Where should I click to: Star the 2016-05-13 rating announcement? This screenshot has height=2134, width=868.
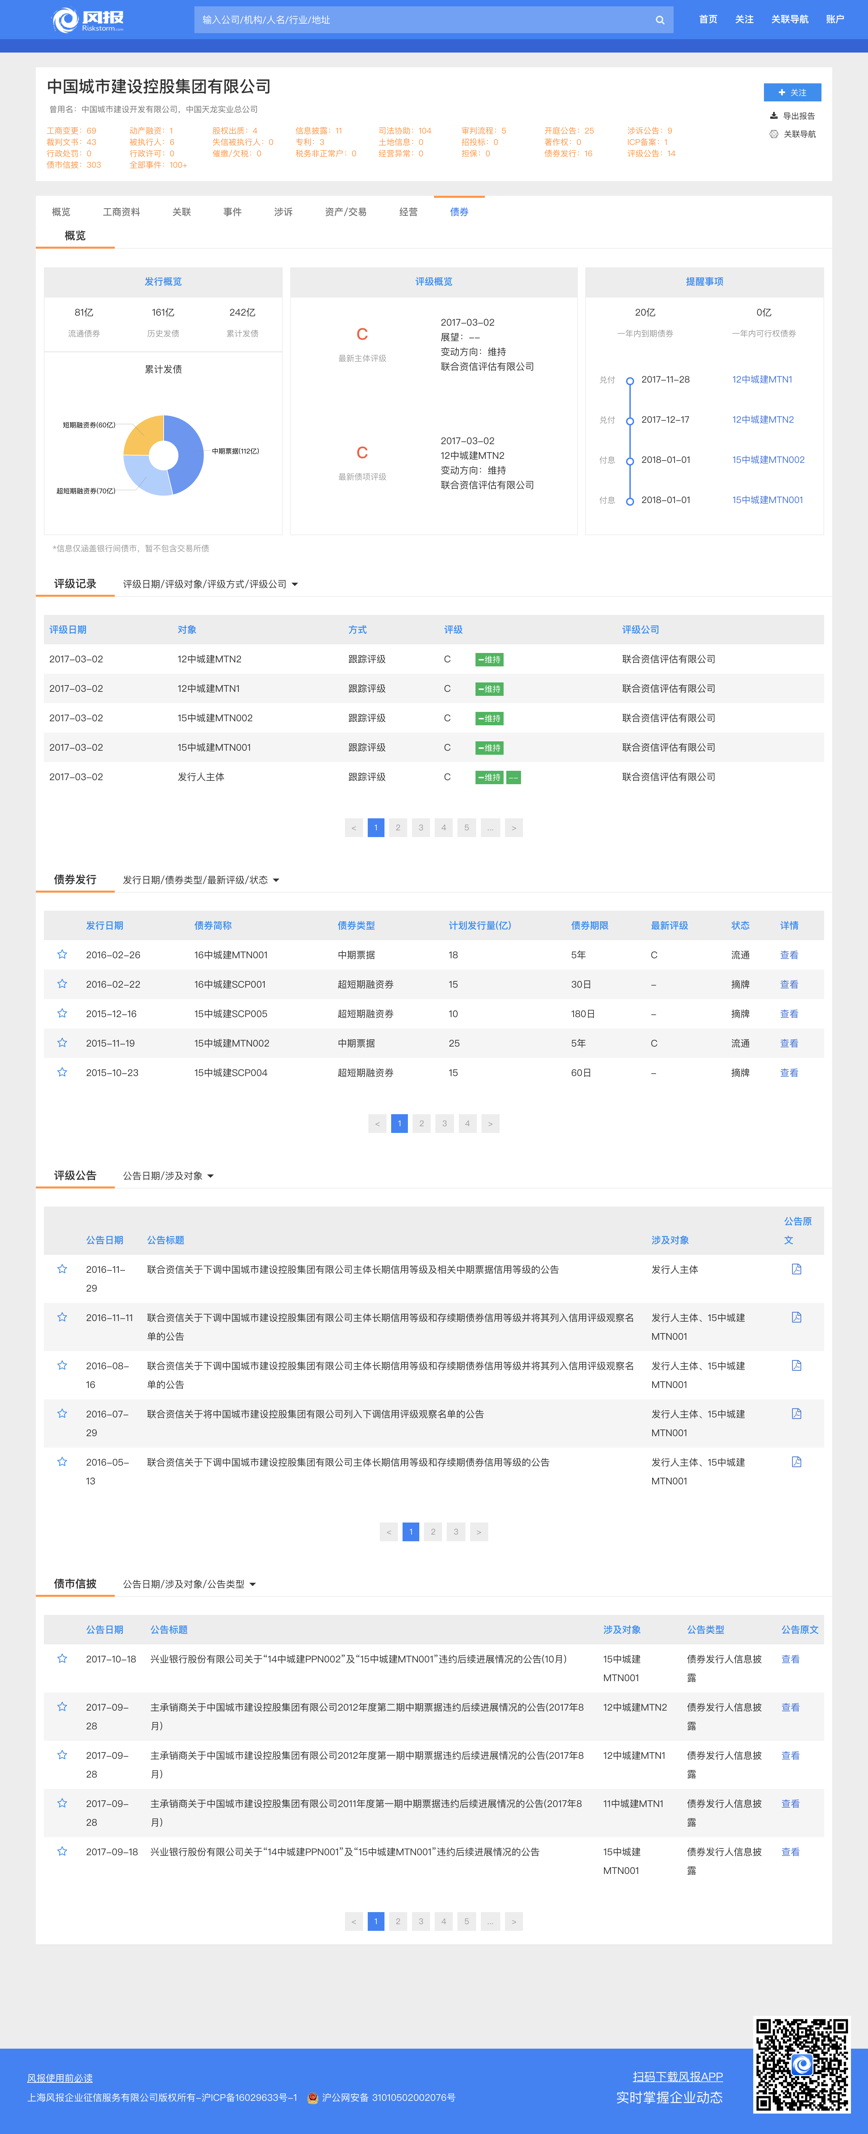click(62, 1461)
